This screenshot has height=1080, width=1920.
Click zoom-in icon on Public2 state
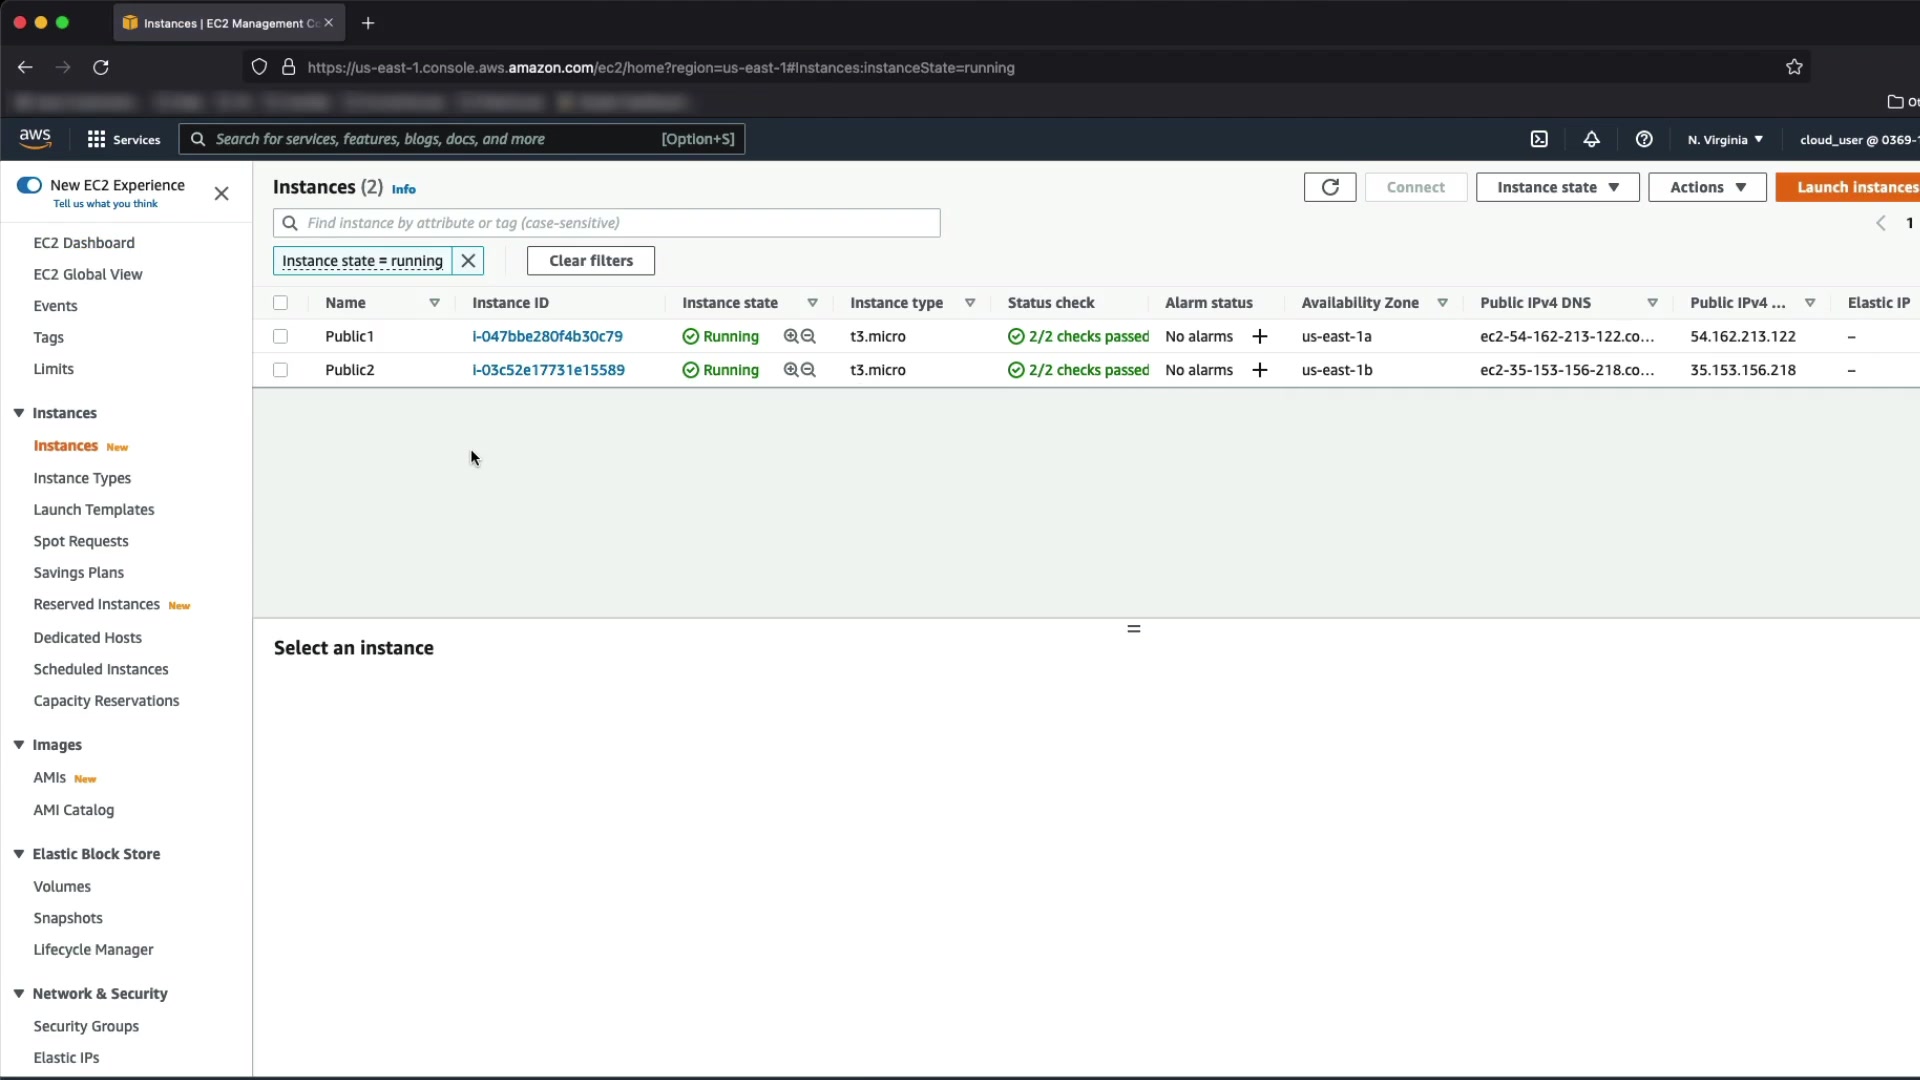(791, 370)
